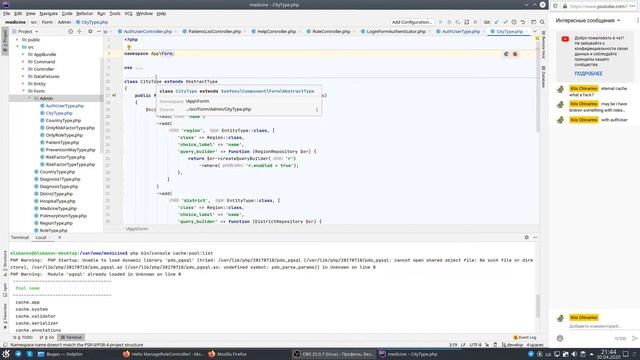Open more options in quick documentation popup
Image resolution: width=640 pixels, height=360 pixels.
pyautogui.click(x=317, y=109)
